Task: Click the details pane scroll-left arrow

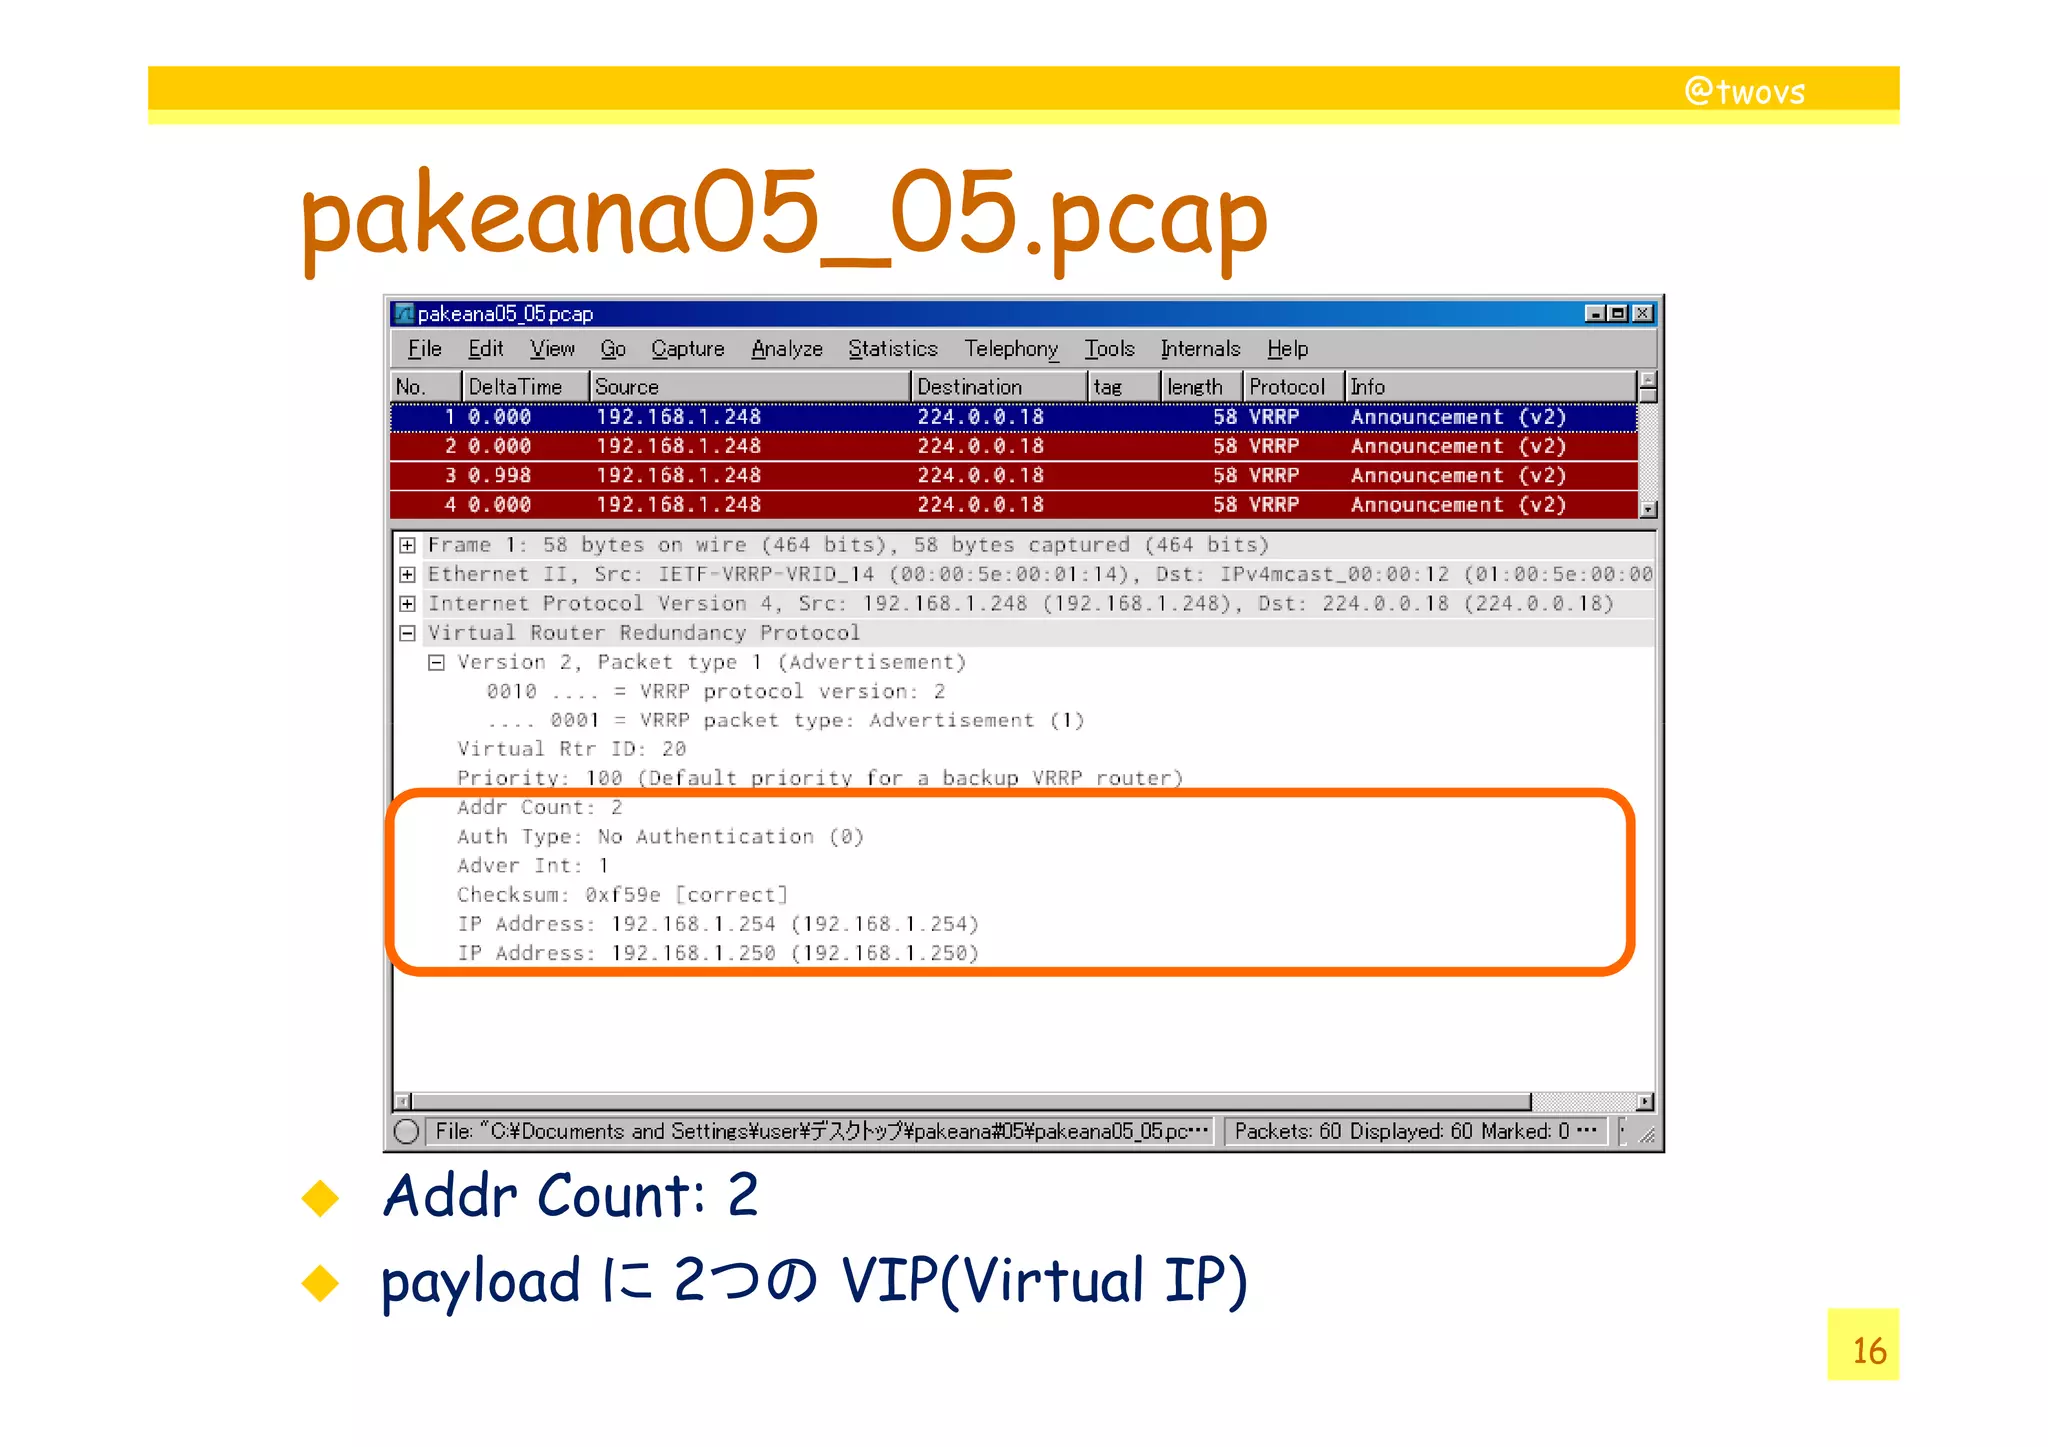Action: coord(402,1101)
